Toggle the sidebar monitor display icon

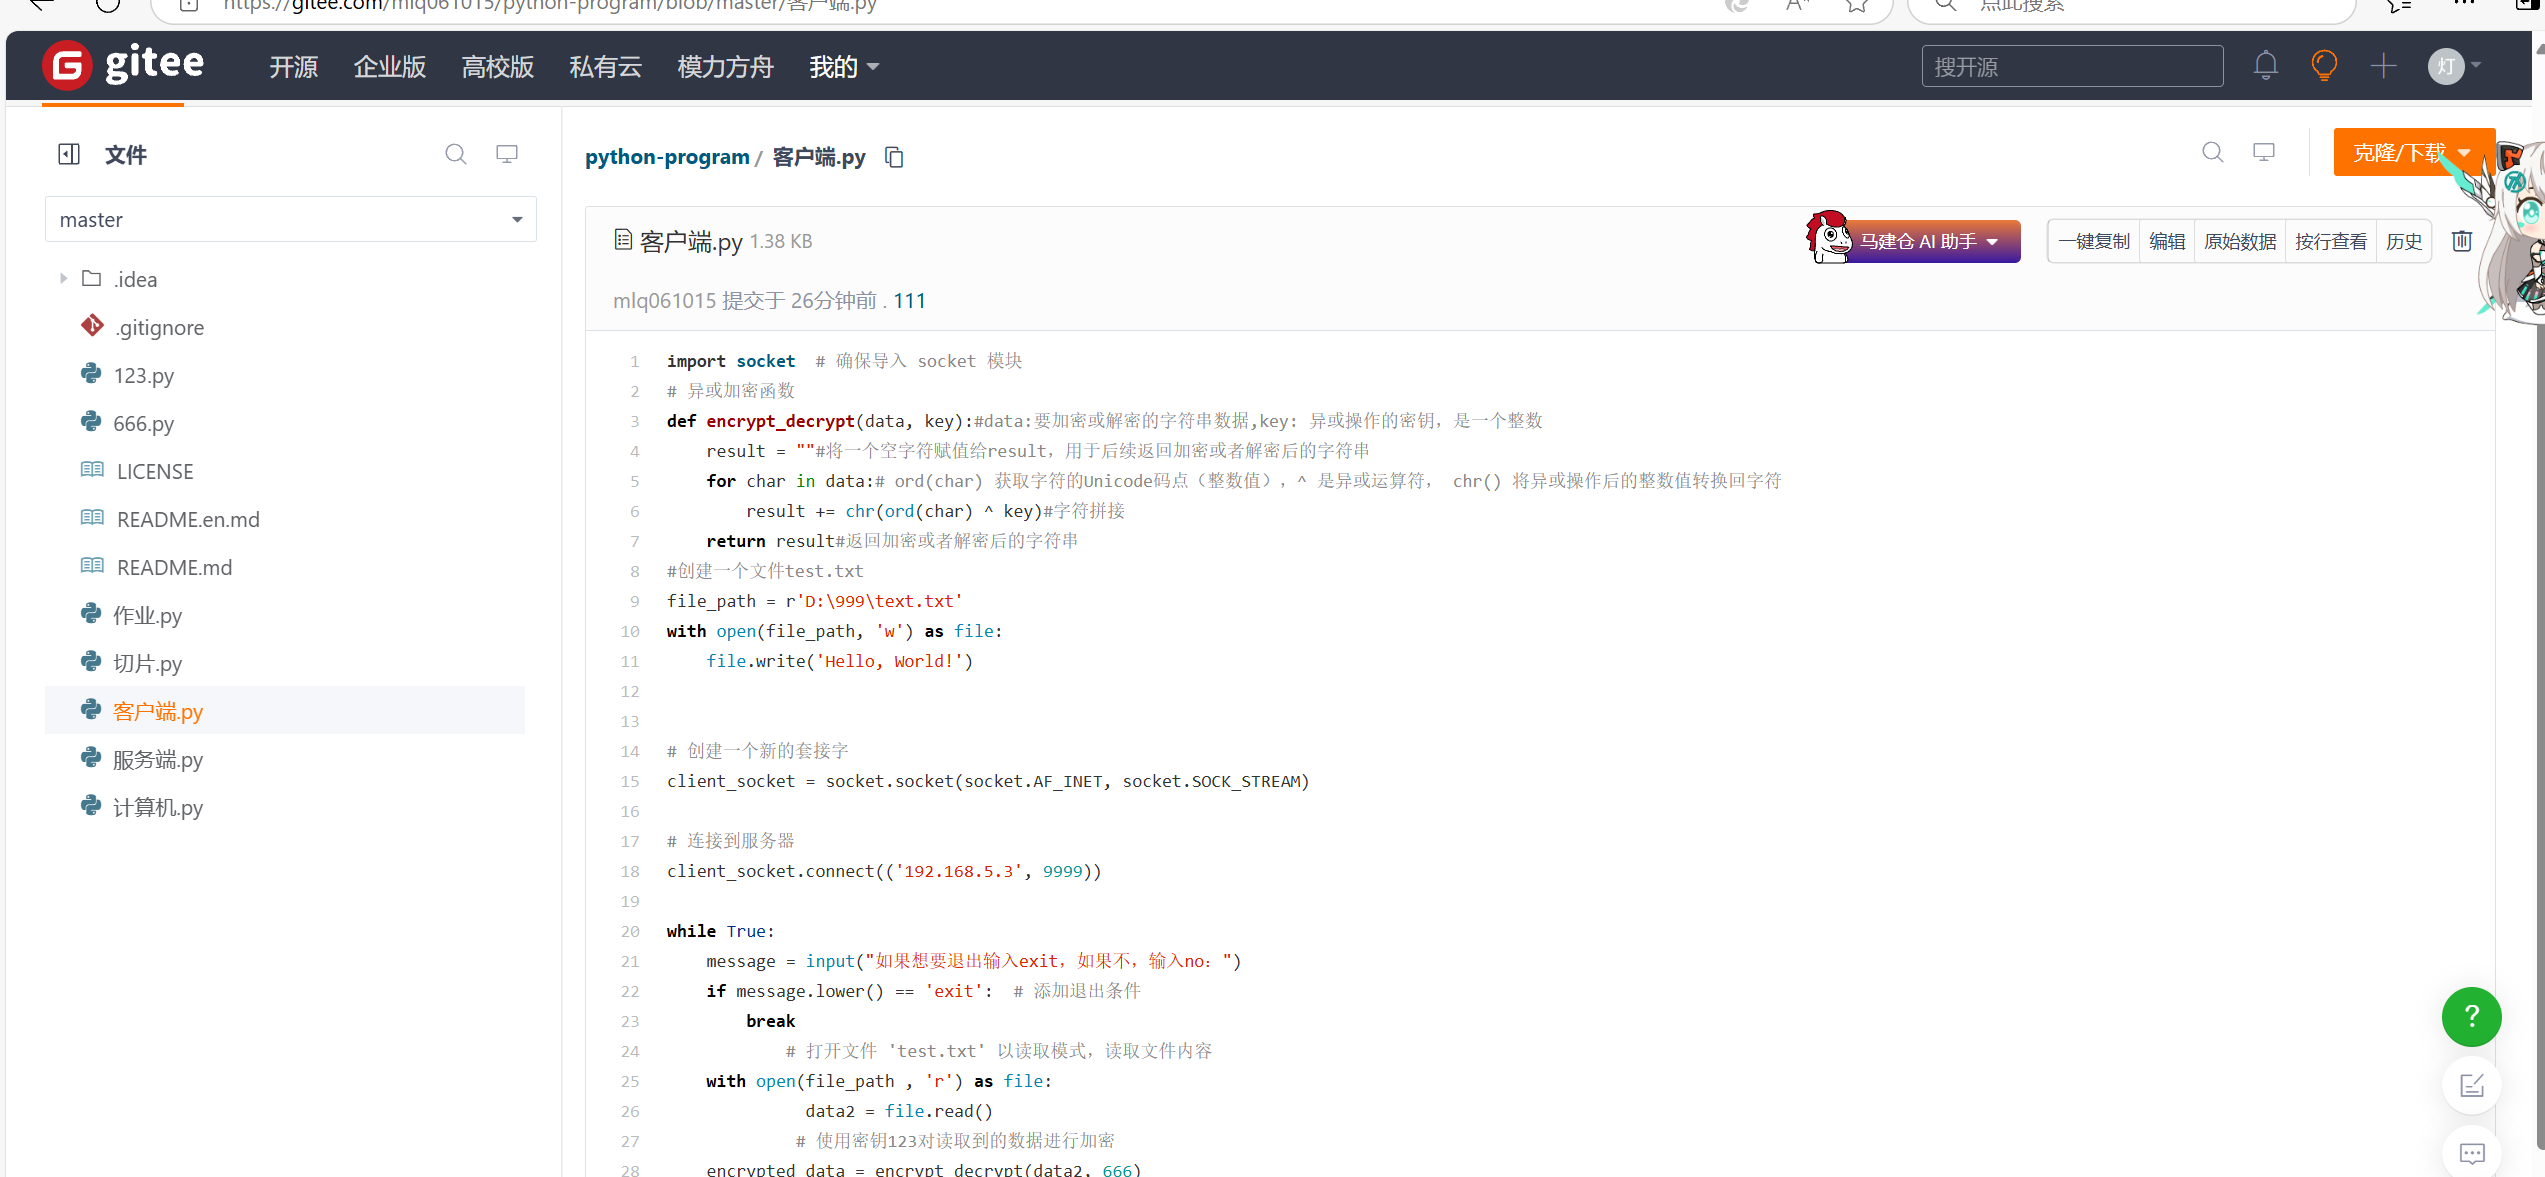click(x=507, y=154)
